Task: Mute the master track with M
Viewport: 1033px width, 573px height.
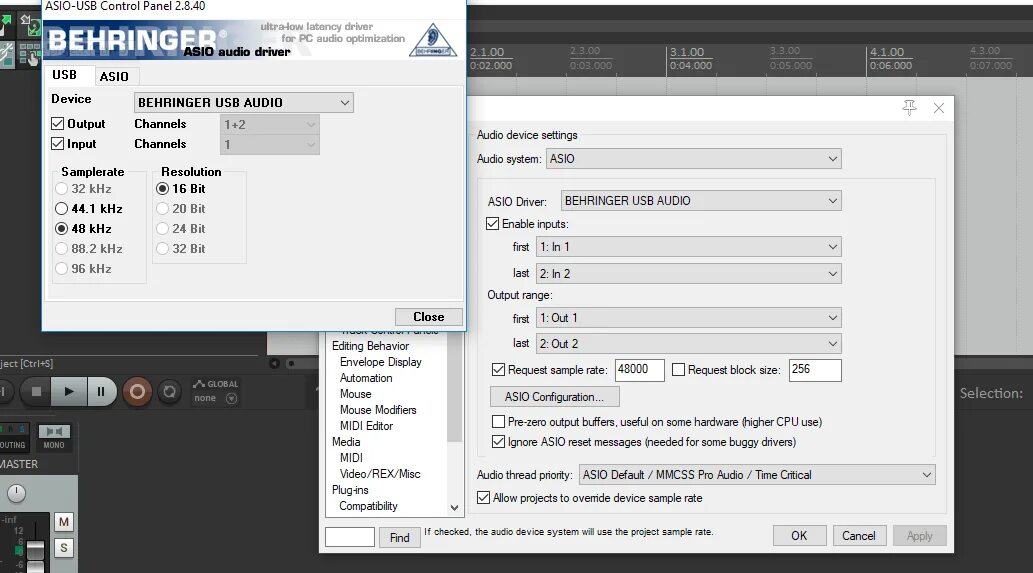Action: tap(63, 522)
